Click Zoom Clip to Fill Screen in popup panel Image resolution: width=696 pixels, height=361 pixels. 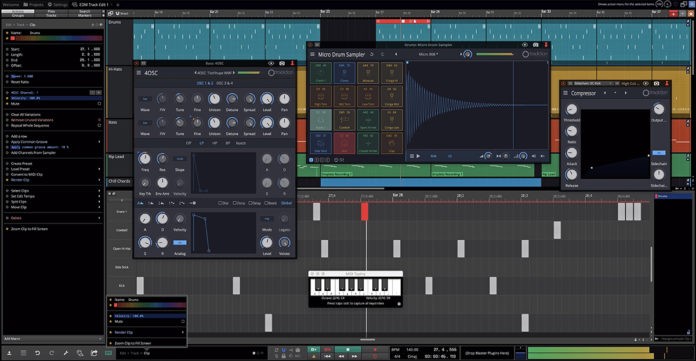(x=133, y=343)
